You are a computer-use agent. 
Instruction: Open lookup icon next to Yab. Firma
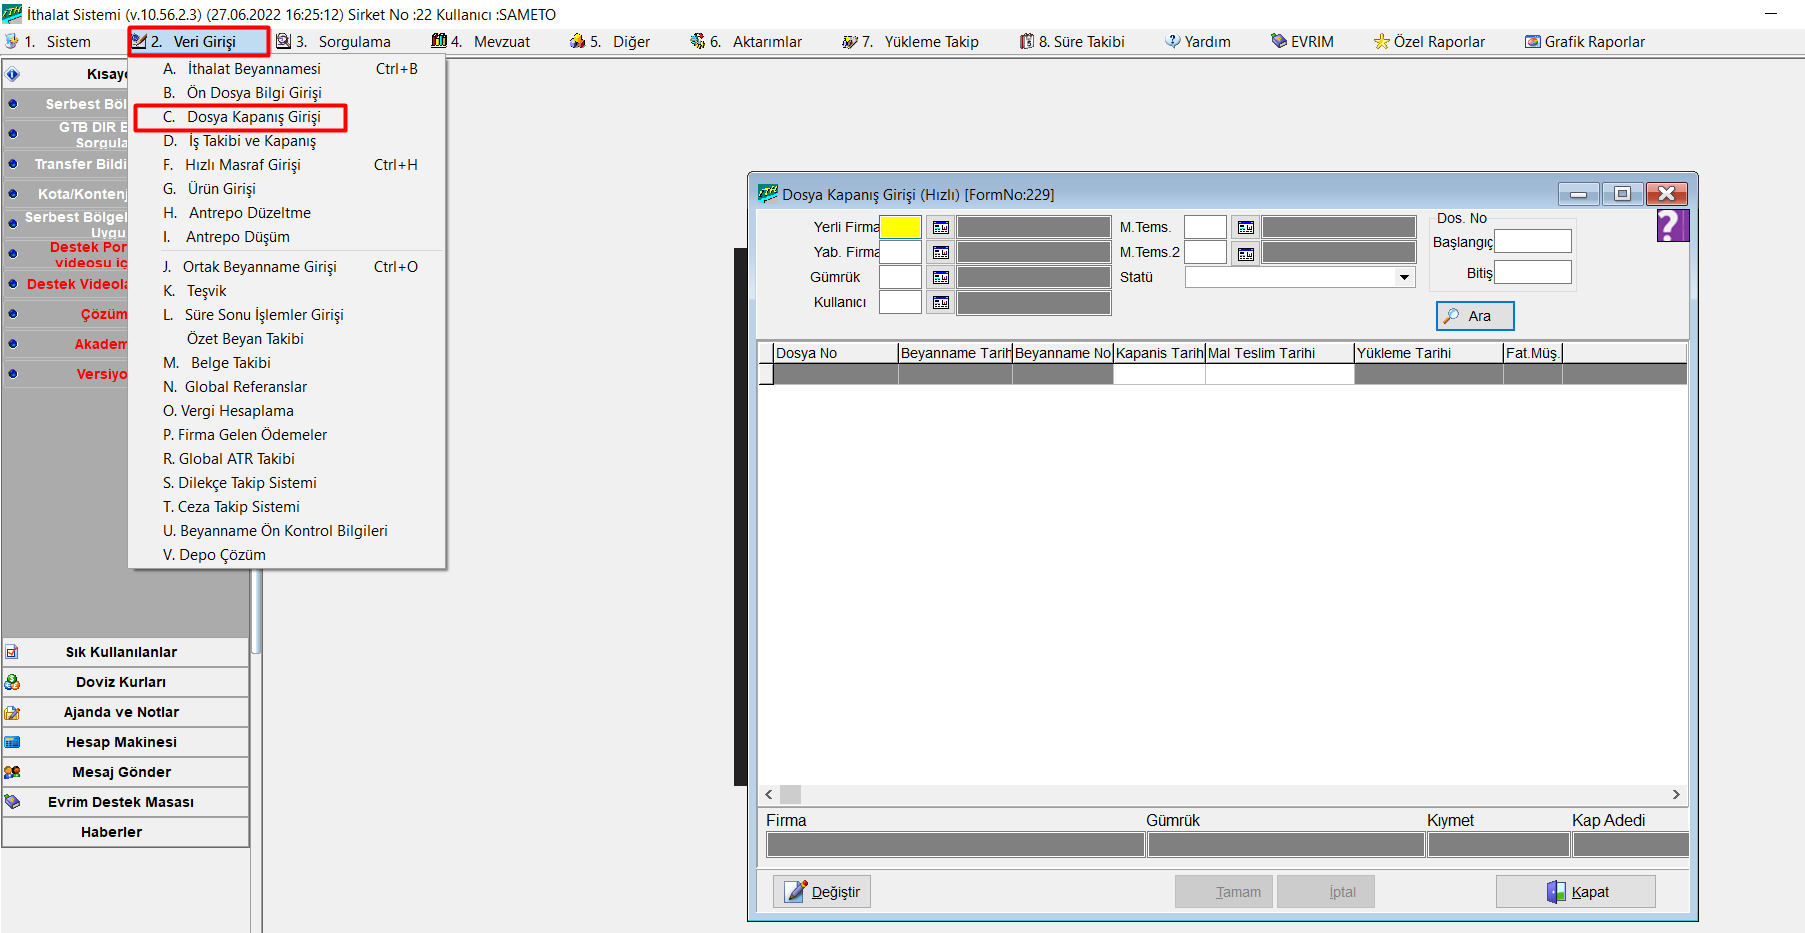pyautogui.click(x=940, y=253)
